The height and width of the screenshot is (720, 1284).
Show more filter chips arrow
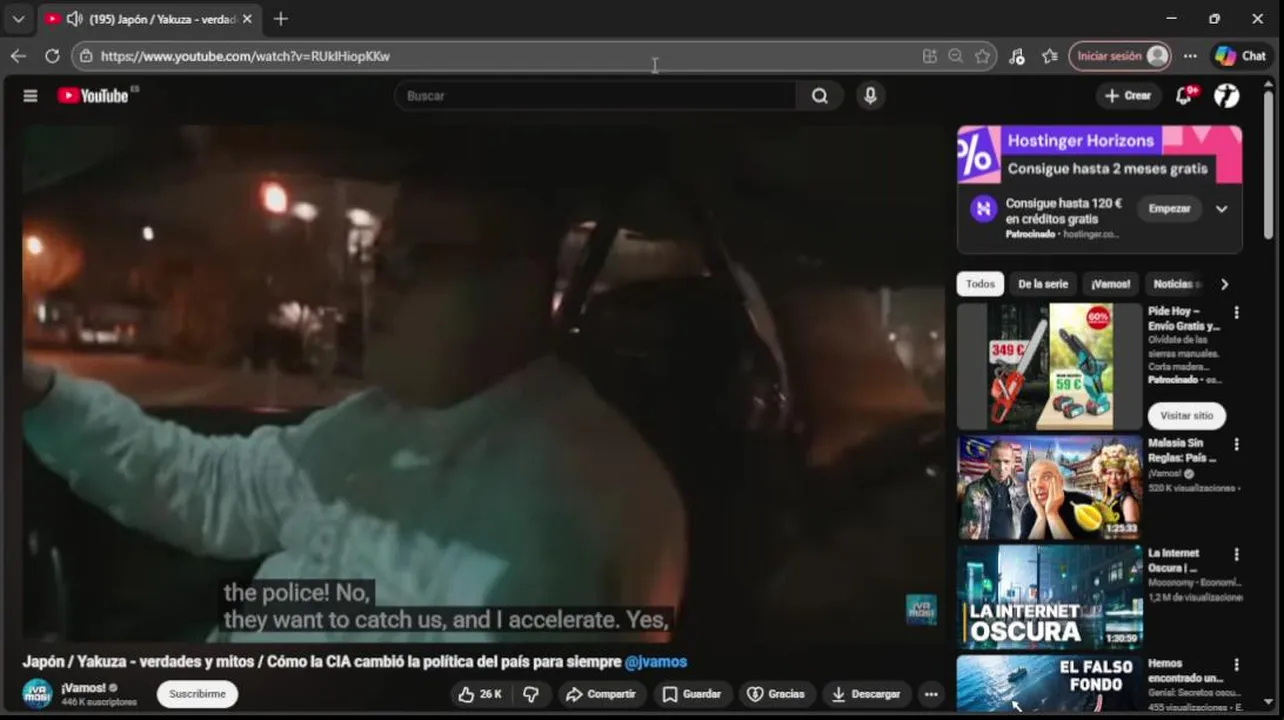1224,284
